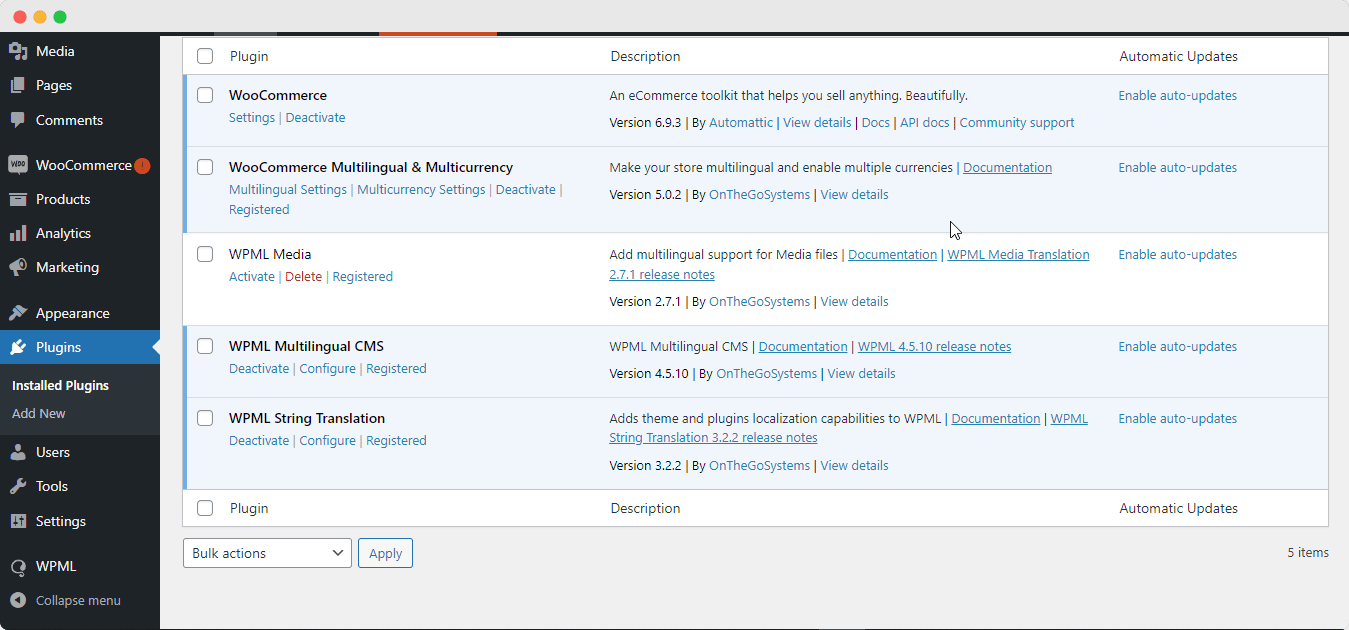1349x630 pixels.
Task: Open WPML 4.5.10 release notes
Action: pyautogui.click(x=935, y=346)
